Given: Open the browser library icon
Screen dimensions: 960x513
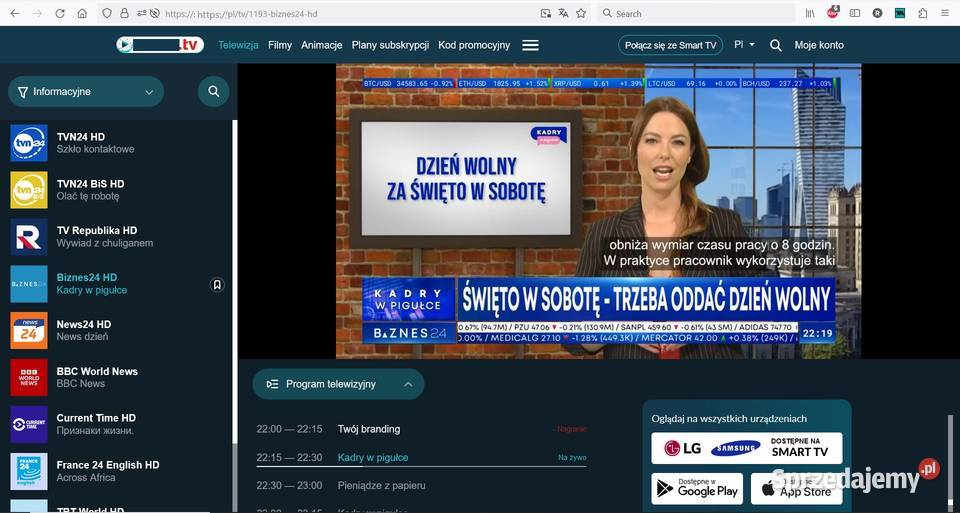Looking at the screenshot, I should coord(810,13).
